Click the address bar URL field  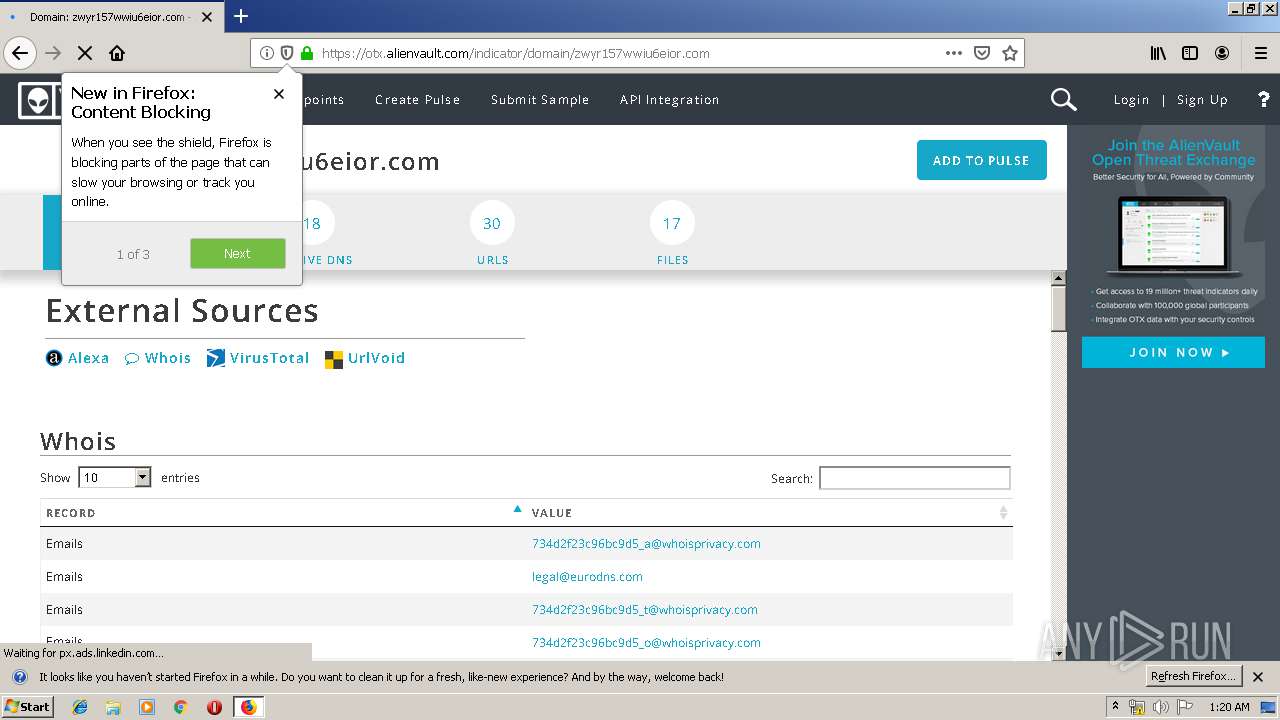tap(628, 53)
